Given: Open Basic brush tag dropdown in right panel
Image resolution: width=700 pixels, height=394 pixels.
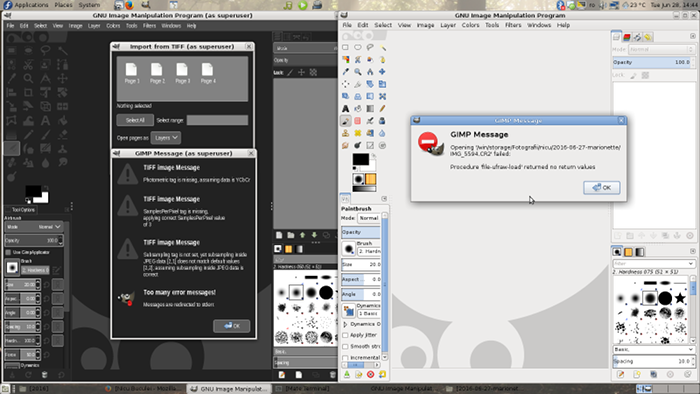Looking at the screenshot, I should coord(654,349).
